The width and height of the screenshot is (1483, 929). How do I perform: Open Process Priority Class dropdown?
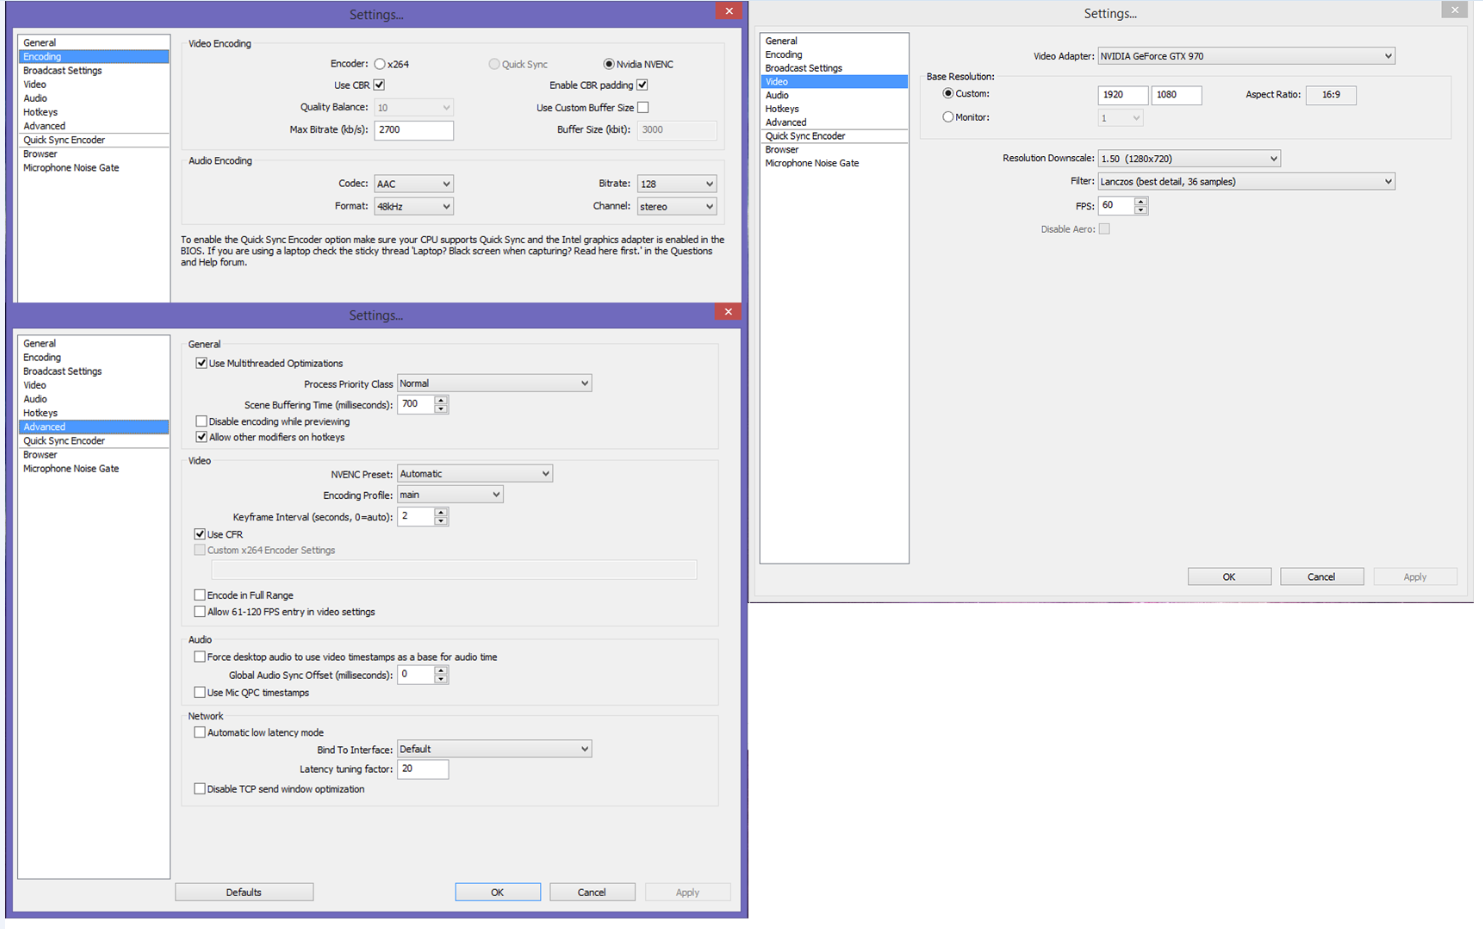point(494,383)
